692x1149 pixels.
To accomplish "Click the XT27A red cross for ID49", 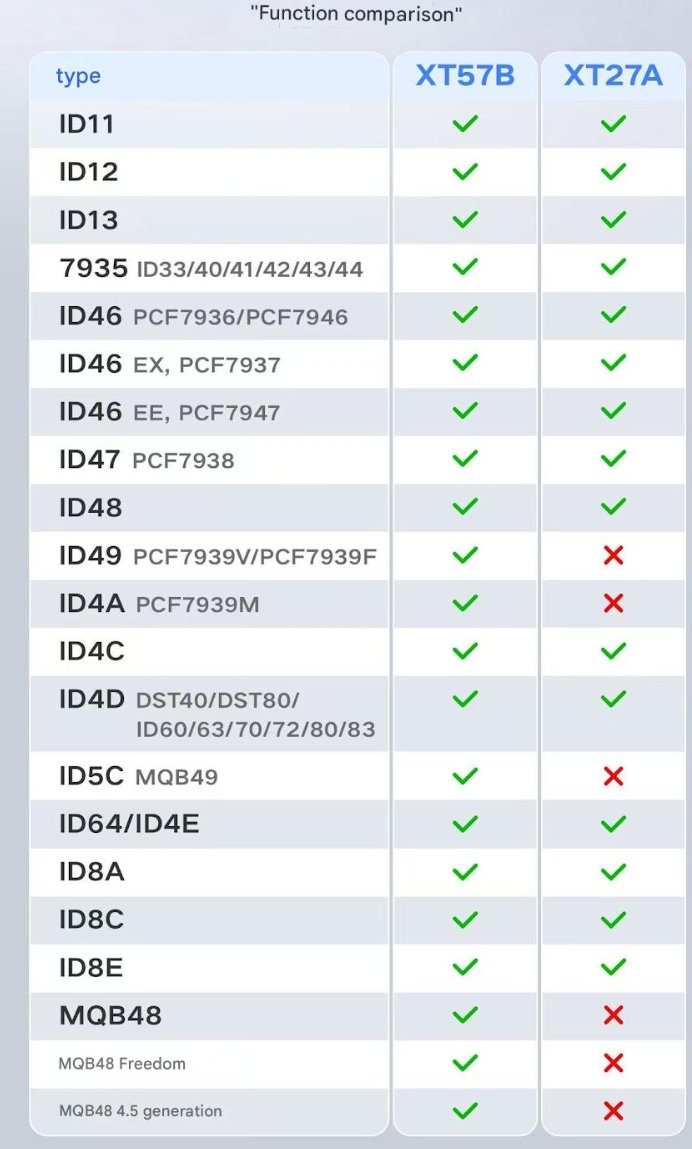I will (x=613, y=555).
